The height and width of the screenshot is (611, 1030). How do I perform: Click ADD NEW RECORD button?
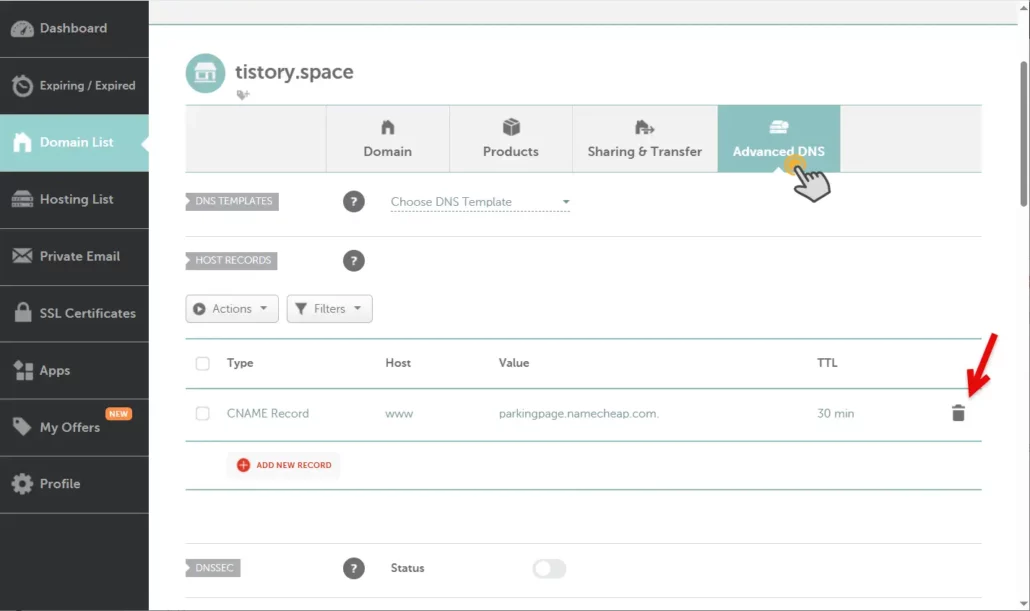[284, 465]
